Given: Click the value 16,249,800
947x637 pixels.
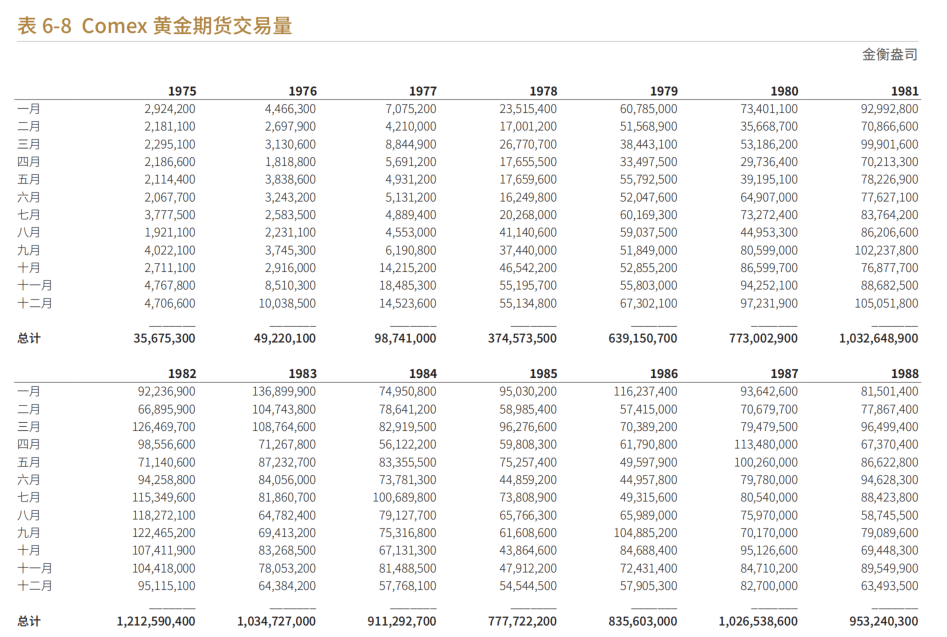Looking at the screenshot, I should coord(528,197).
